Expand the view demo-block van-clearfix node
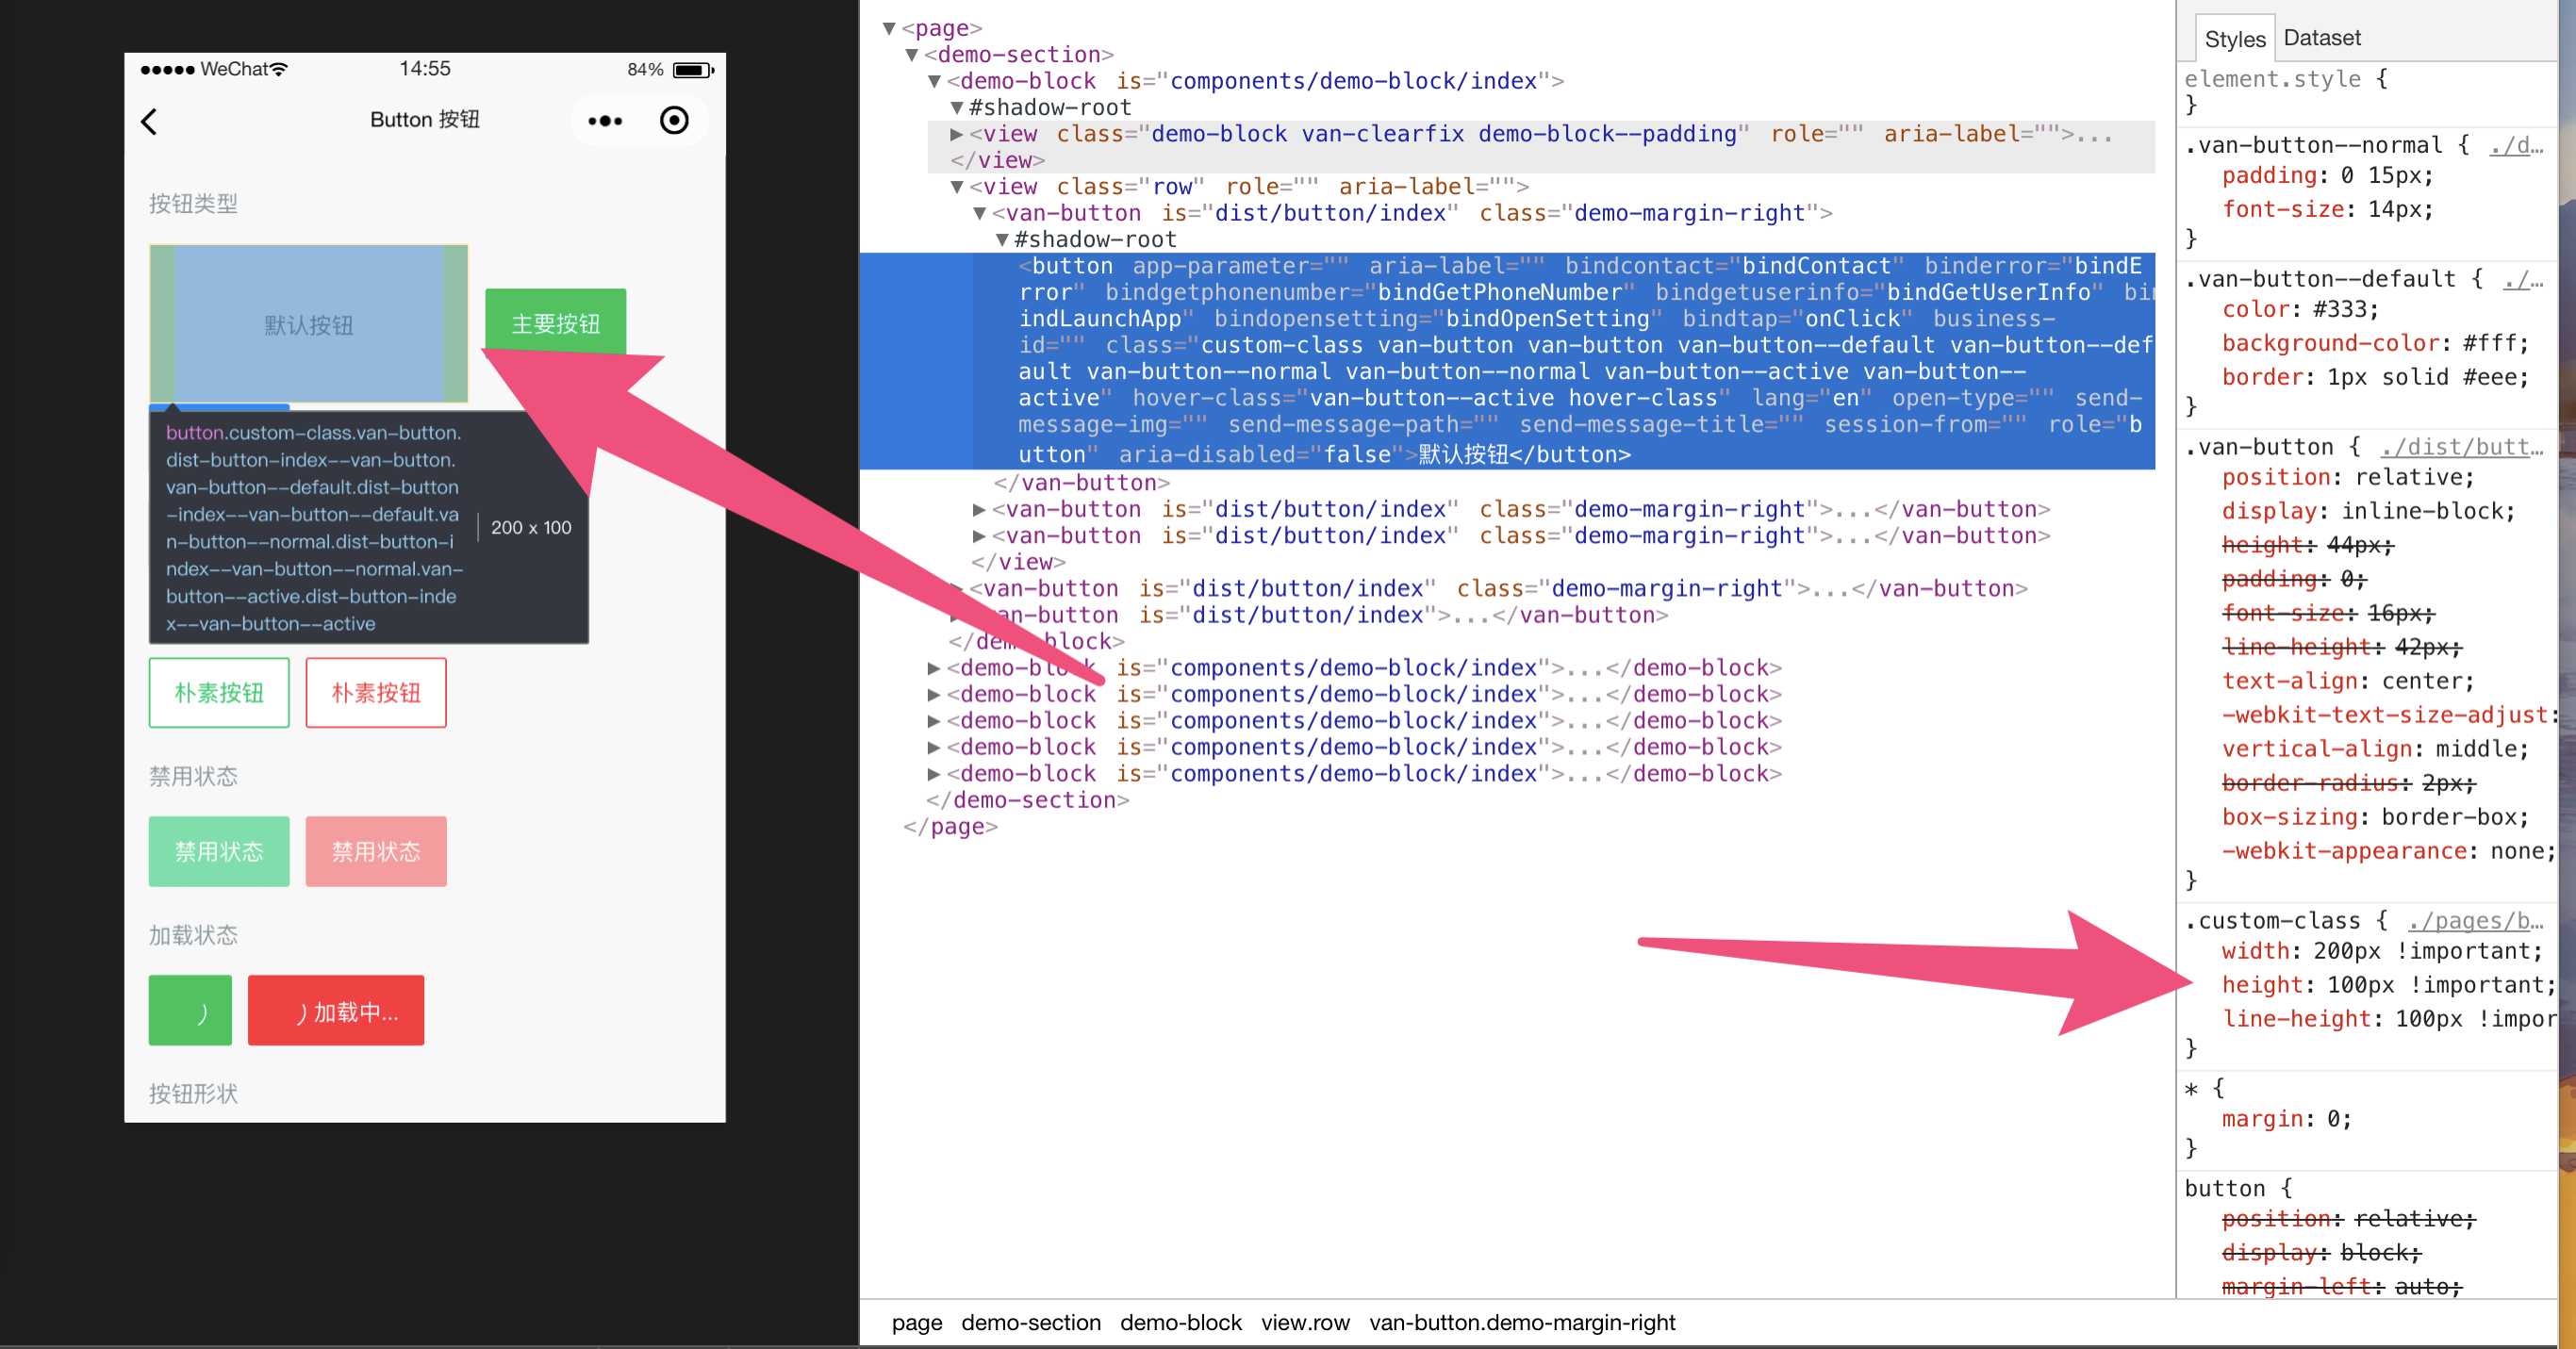 [x=957, y=133]
